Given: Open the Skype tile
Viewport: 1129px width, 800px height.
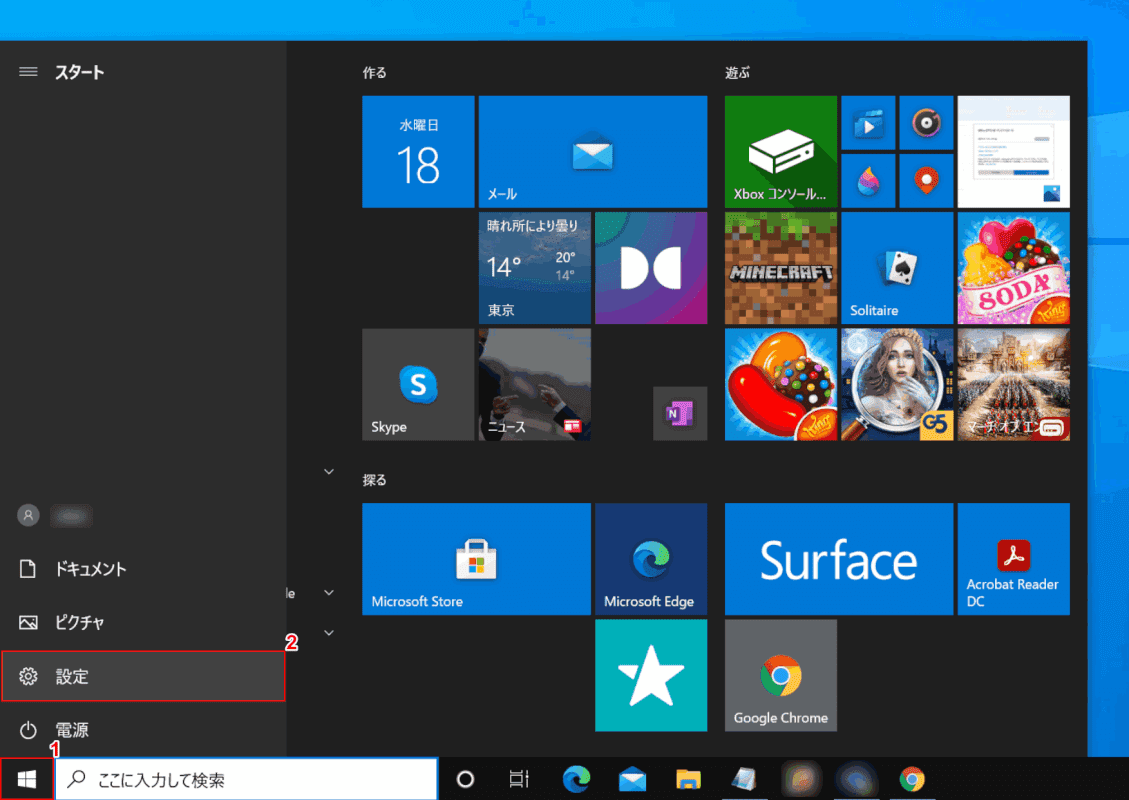Looking at the screenshot, I should (418, 385).
